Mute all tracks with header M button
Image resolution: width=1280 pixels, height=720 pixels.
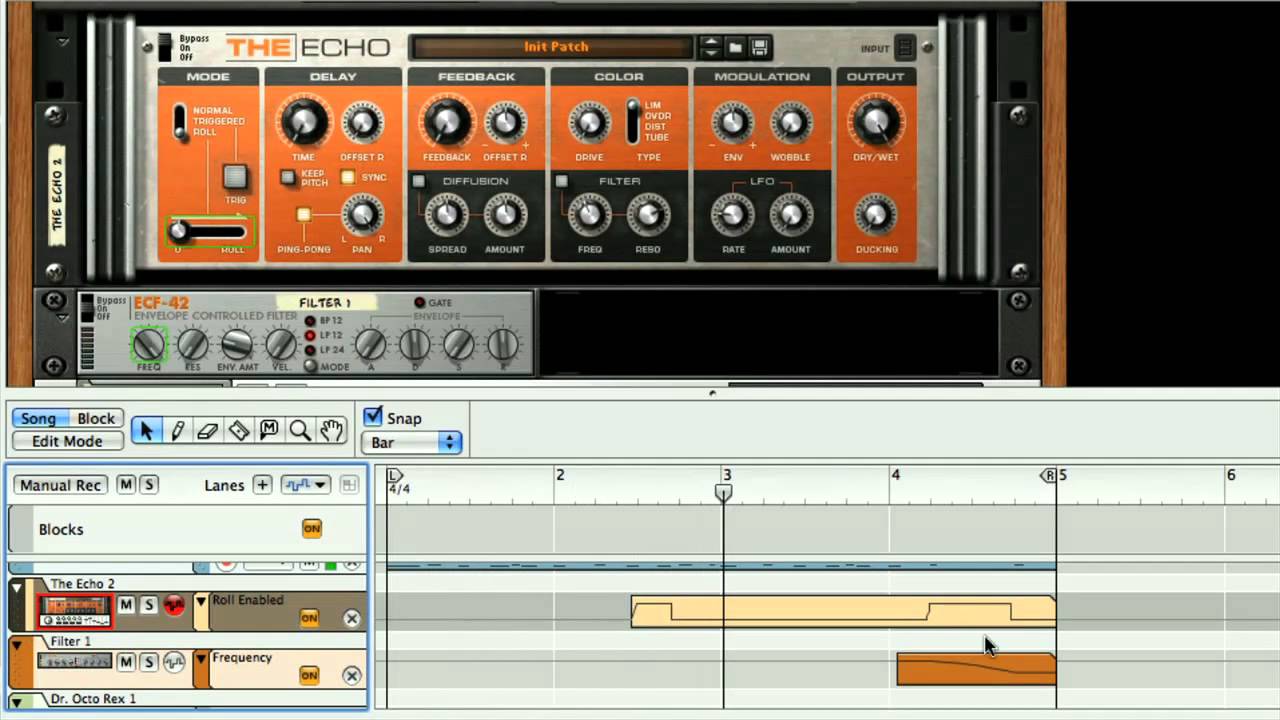point(126,485)
